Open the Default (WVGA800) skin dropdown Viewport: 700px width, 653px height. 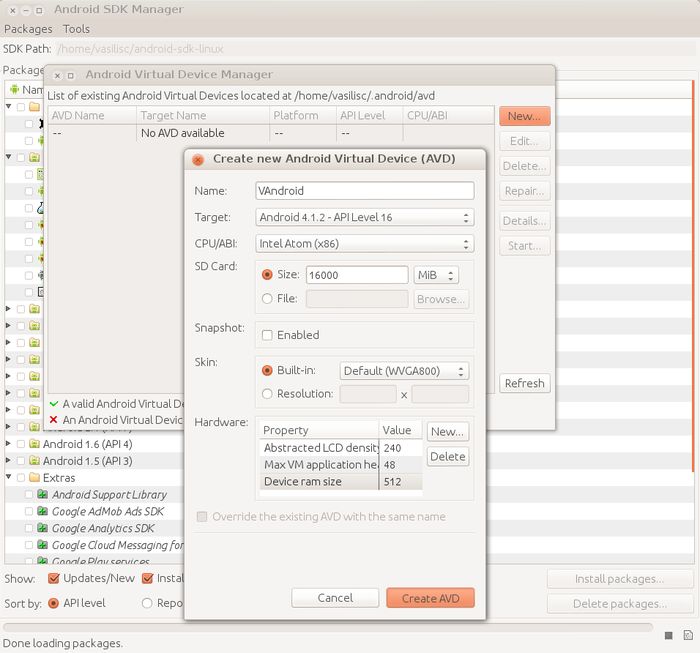404,371
